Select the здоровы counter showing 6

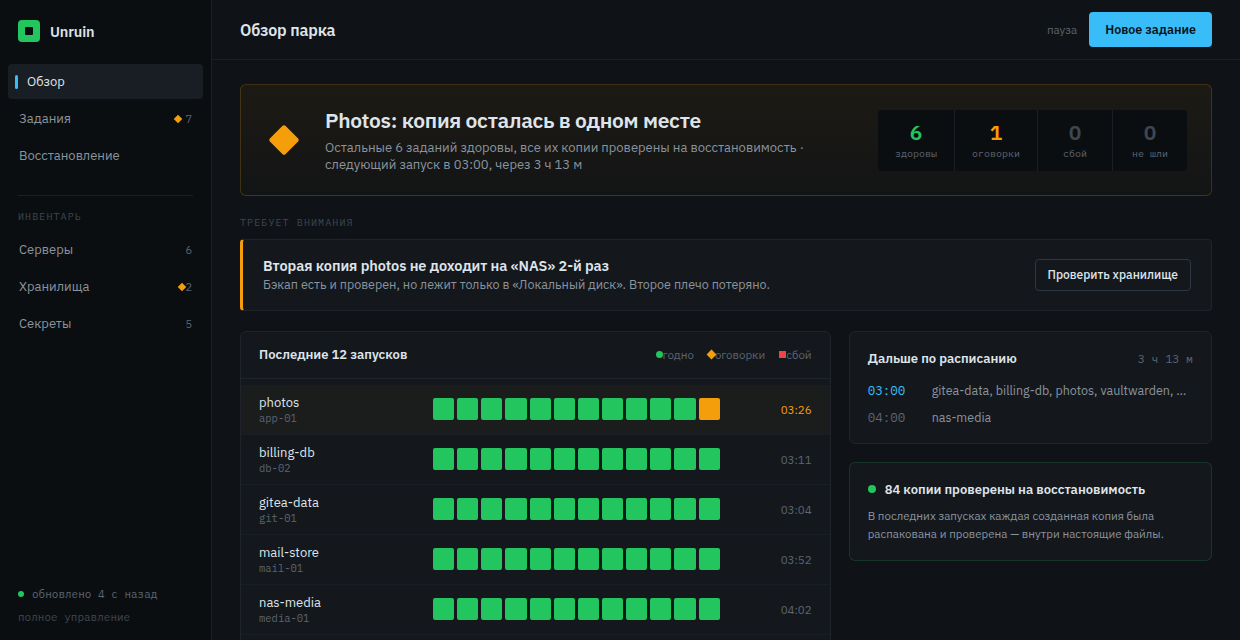tap(916, 140)
